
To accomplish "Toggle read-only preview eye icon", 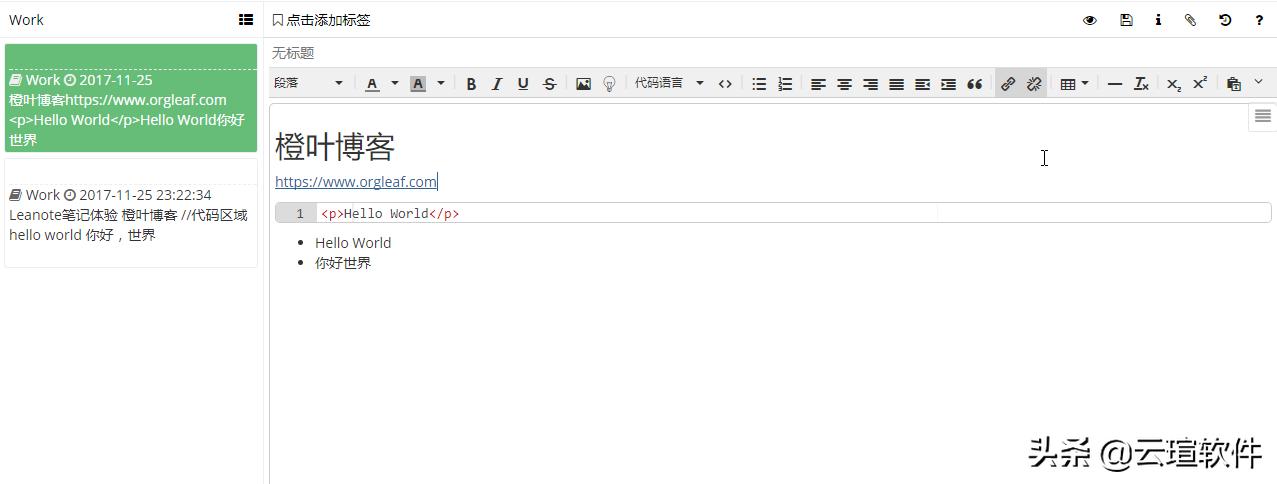I will pyautogui.click(x=1090, y=20).
